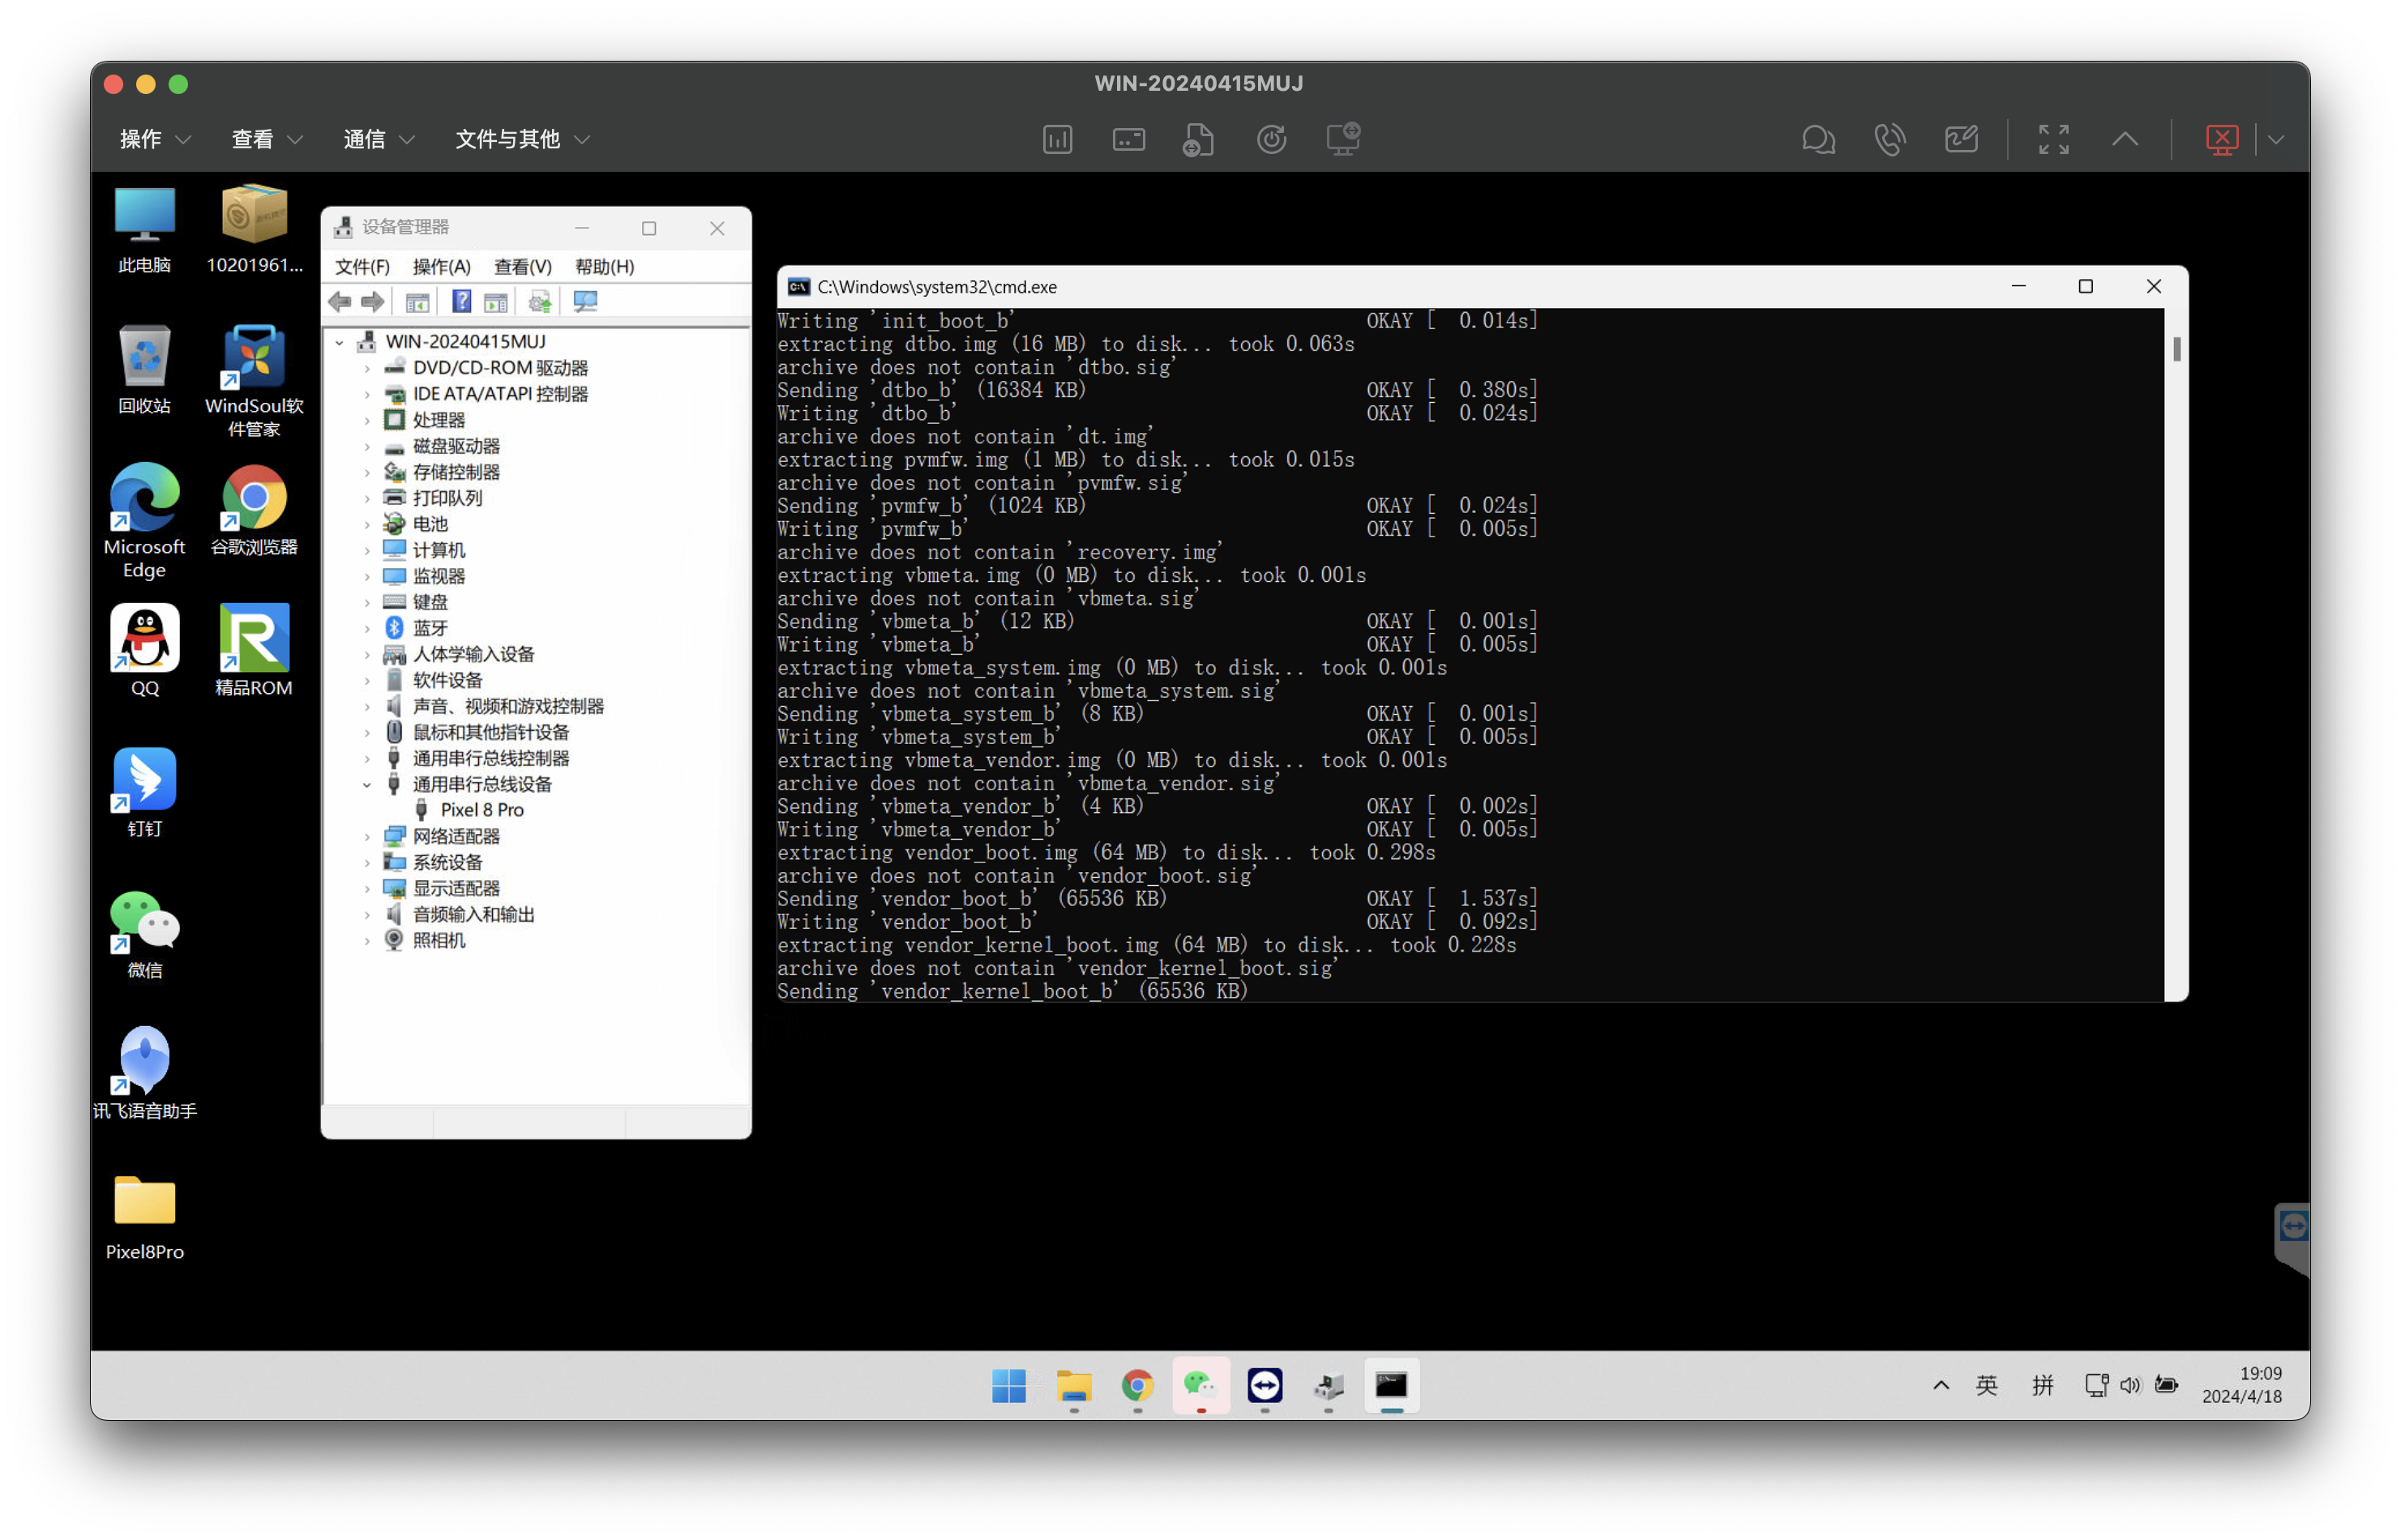This screenshot has width=2401, height=1540.
Task: Click the red end-session icon
Action: (x=2221, y=139)
